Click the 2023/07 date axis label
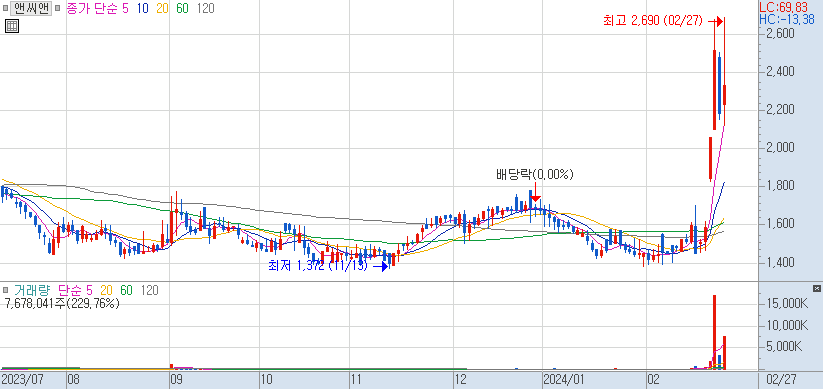This screenshot has width=823, height=389. (23, 379)
